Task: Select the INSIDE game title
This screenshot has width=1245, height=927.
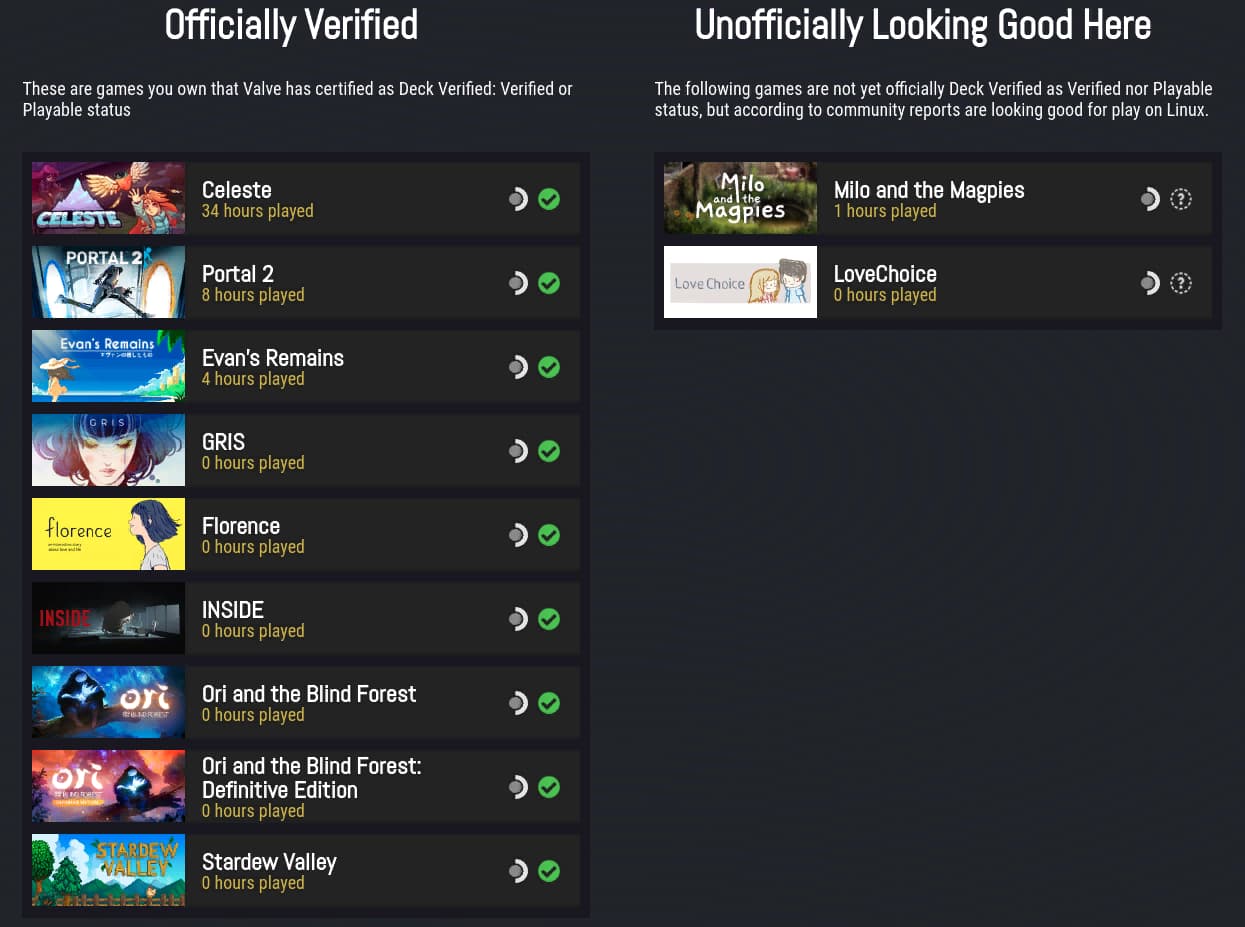Action: 233,610
